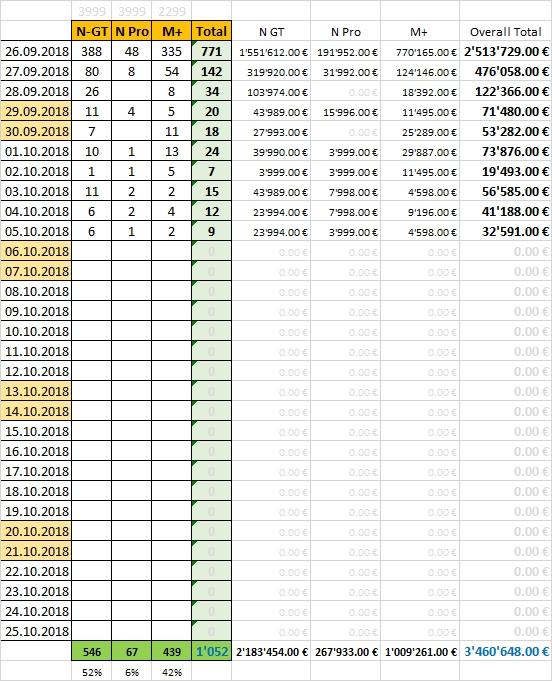Click the M+ orange header cell
This screenshot has width=552, height=681.
(172, 31)
